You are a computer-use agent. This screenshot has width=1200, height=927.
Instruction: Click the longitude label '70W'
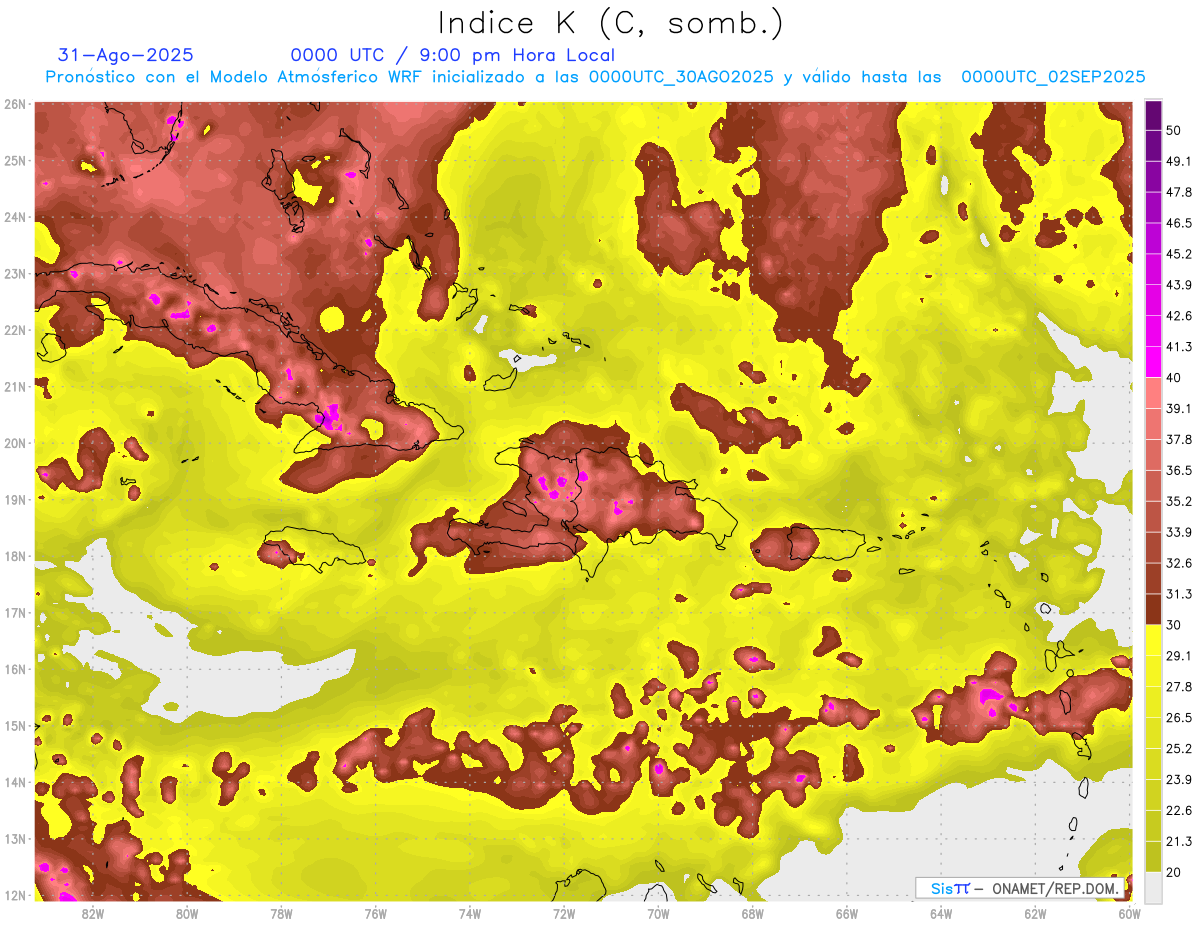pos(658,914)
